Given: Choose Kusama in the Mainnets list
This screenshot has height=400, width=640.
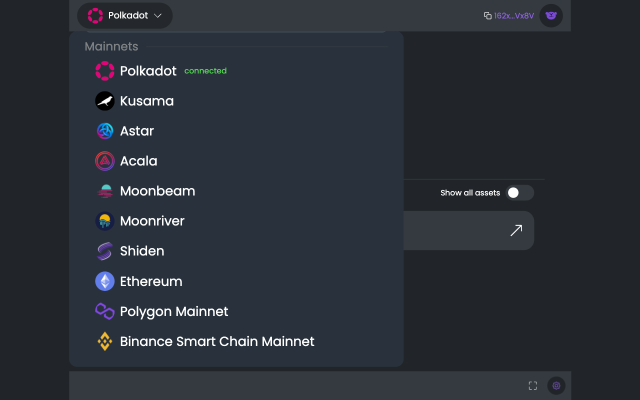Looking at the screenshot, I should pyautogui.click(x=147, y=101).
